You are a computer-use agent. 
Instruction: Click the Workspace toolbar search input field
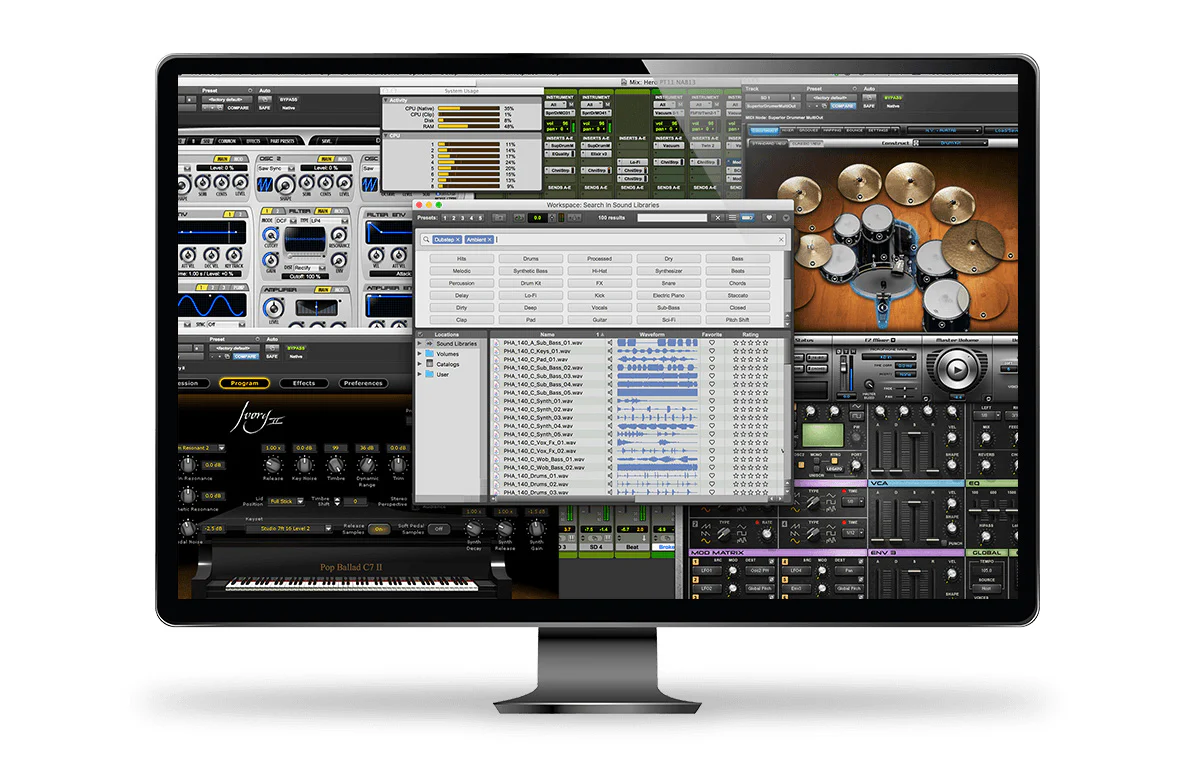[x=672, y=217]
